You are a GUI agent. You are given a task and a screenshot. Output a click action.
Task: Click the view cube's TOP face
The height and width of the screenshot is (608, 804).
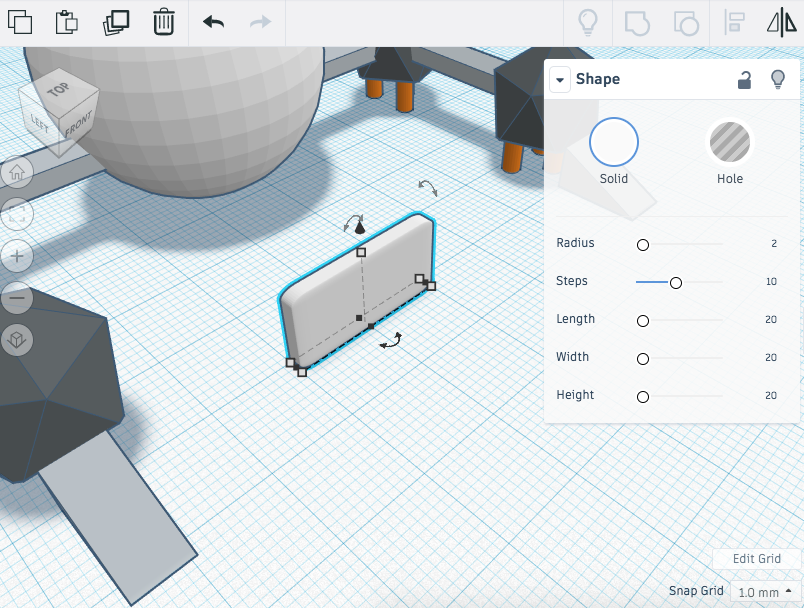(59, 90)
